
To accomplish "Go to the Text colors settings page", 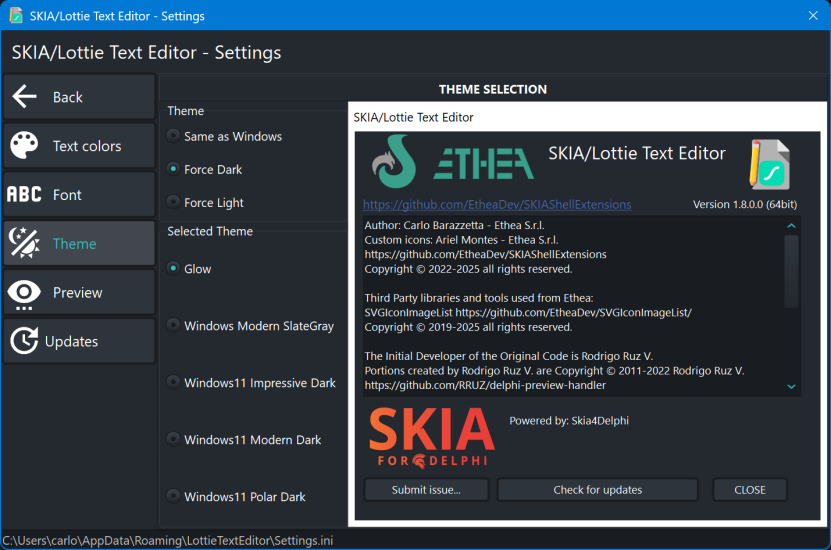I will (x=79, y=146).
